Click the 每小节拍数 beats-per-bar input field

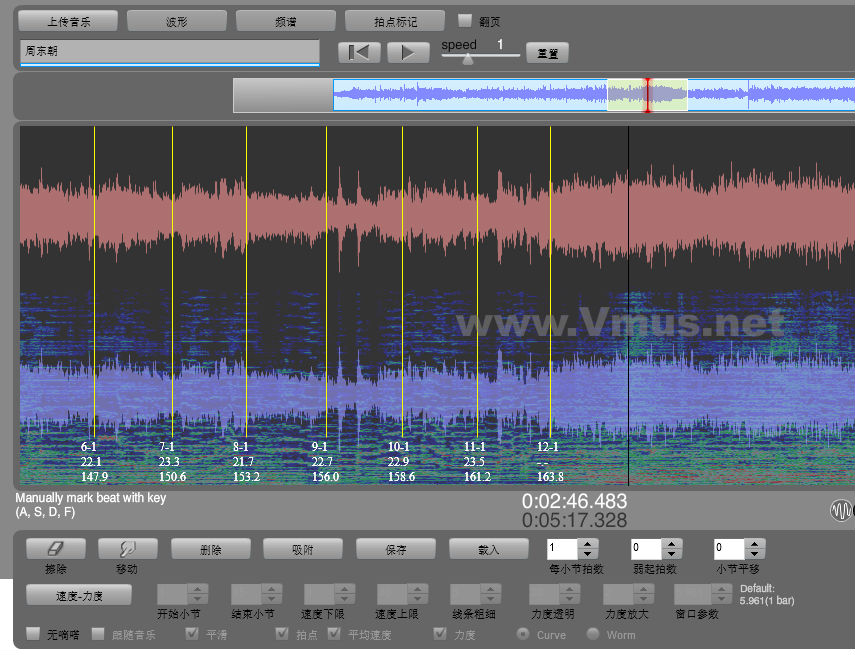coord(562,549)
